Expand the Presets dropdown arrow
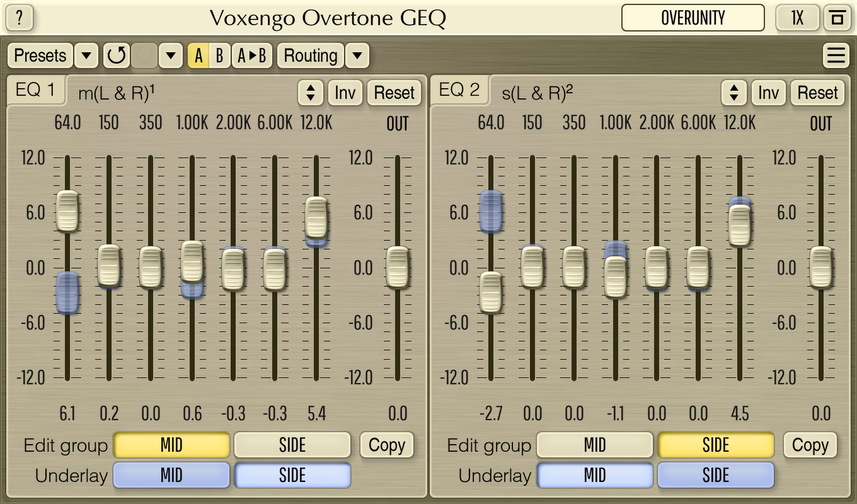Image resolution: width=857 pixels, height=504 pixels. pyautogui.click(x=87, y=56)
